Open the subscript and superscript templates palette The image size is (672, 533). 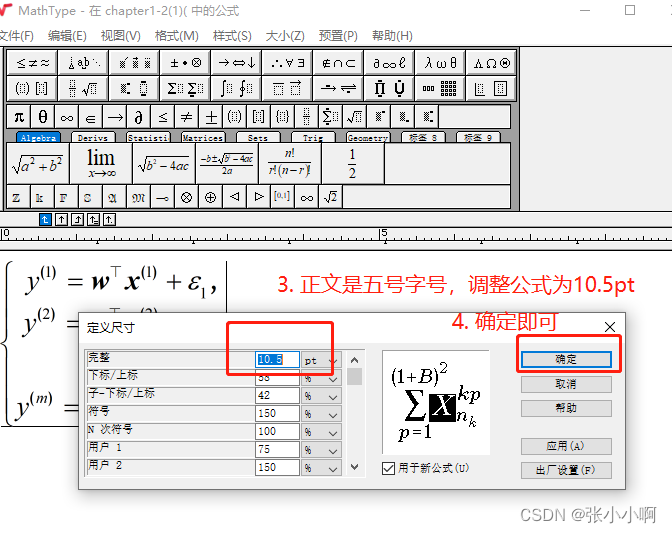pyautogui.click(x=134, y=88)
